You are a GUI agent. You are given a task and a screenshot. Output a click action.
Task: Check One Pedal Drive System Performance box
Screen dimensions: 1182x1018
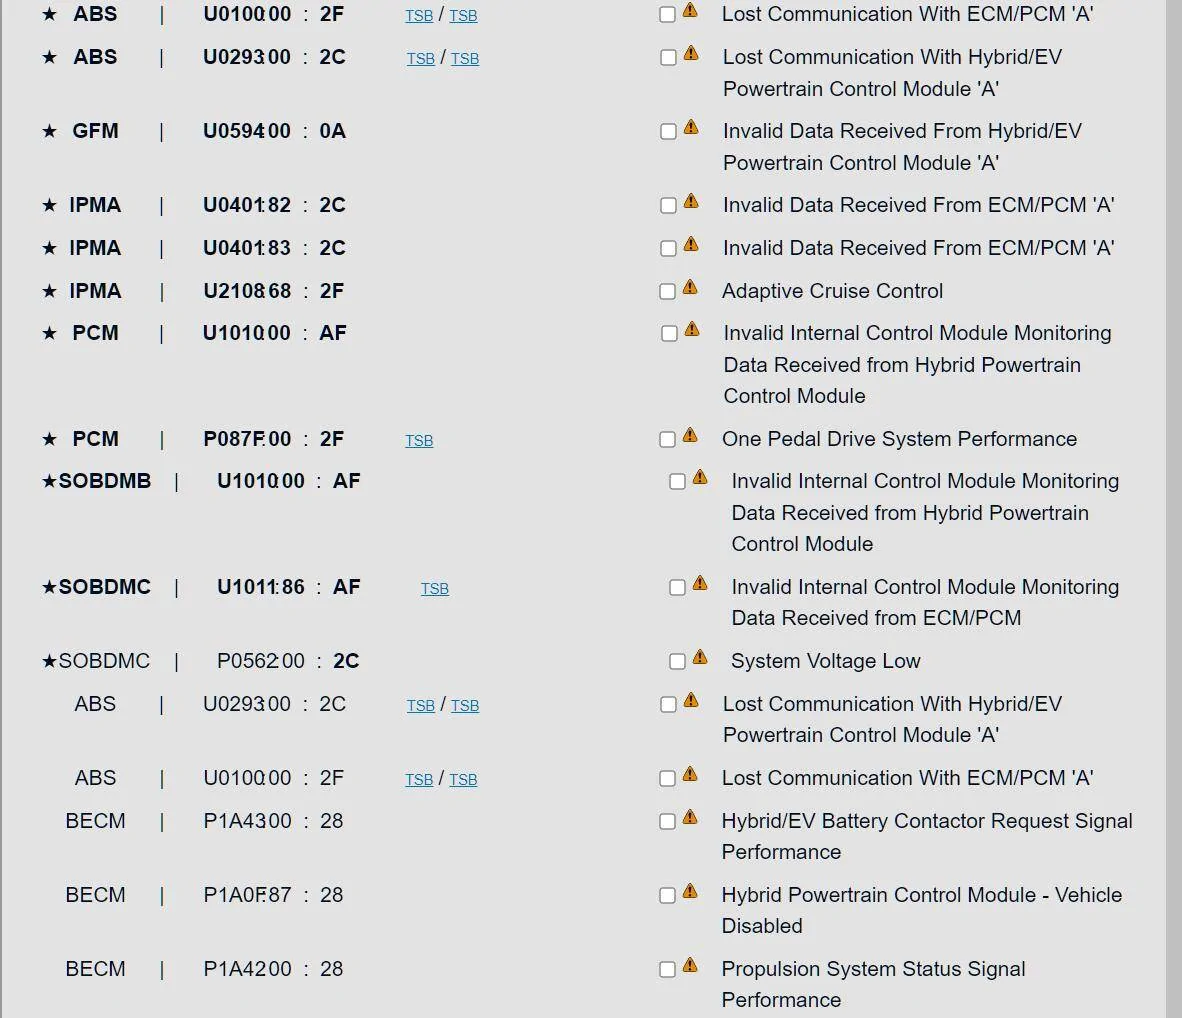pyautogui.click(x=667, y=440)
